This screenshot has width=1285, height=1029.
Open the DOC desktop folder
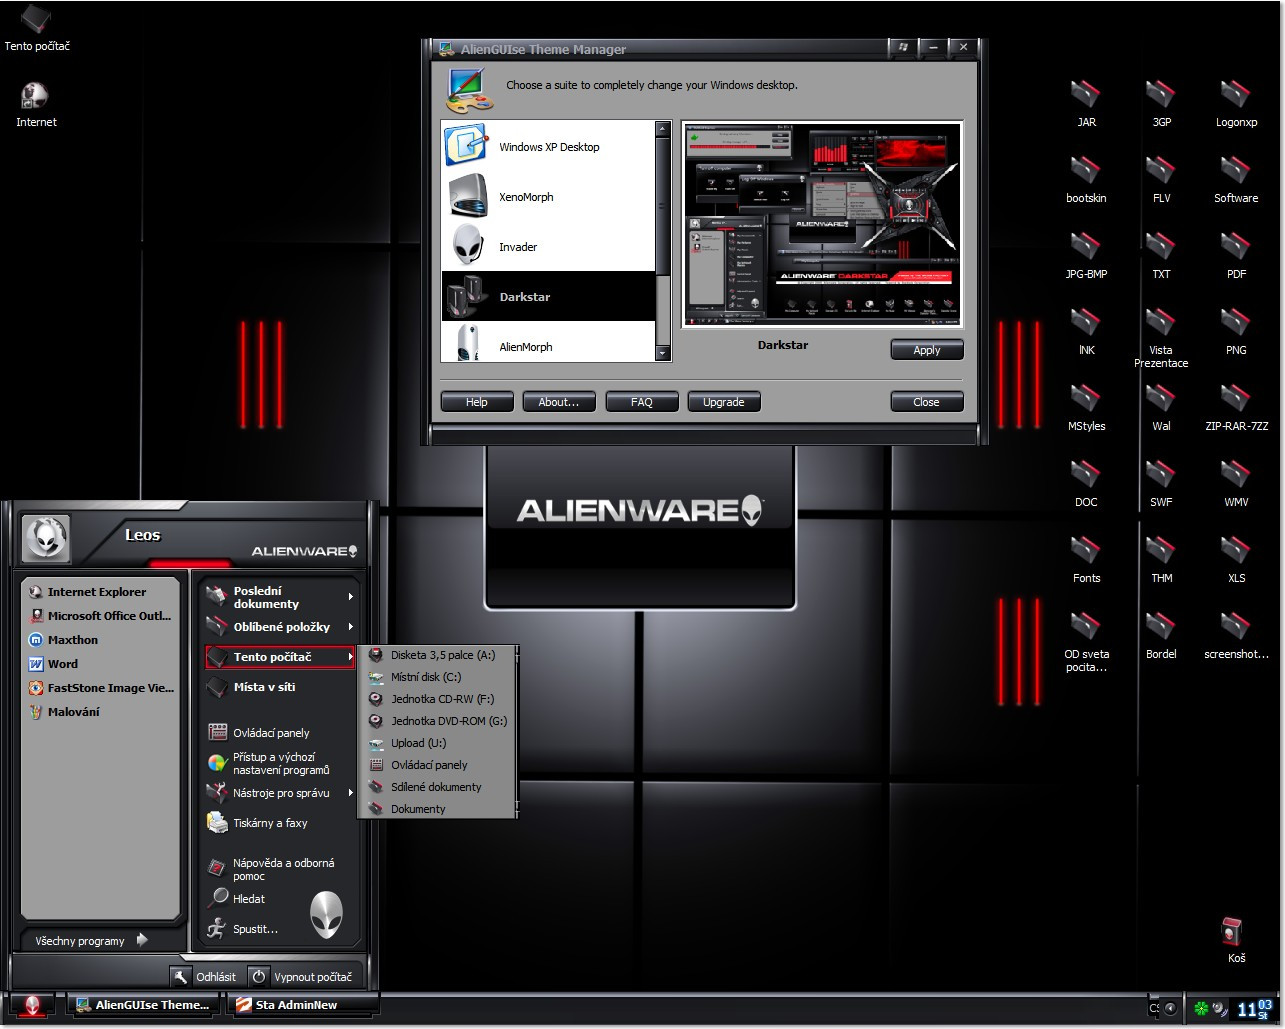pyautogui.click(x=1086, y=484)
